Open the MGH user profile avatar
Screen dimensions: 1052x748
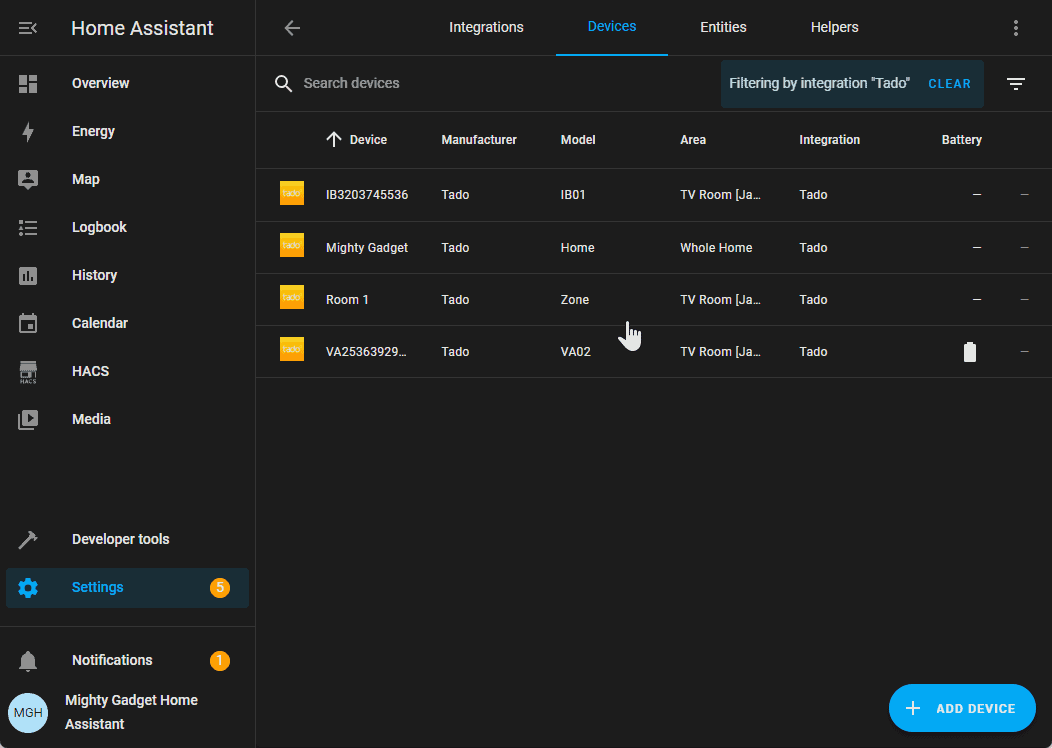(28, 713)
